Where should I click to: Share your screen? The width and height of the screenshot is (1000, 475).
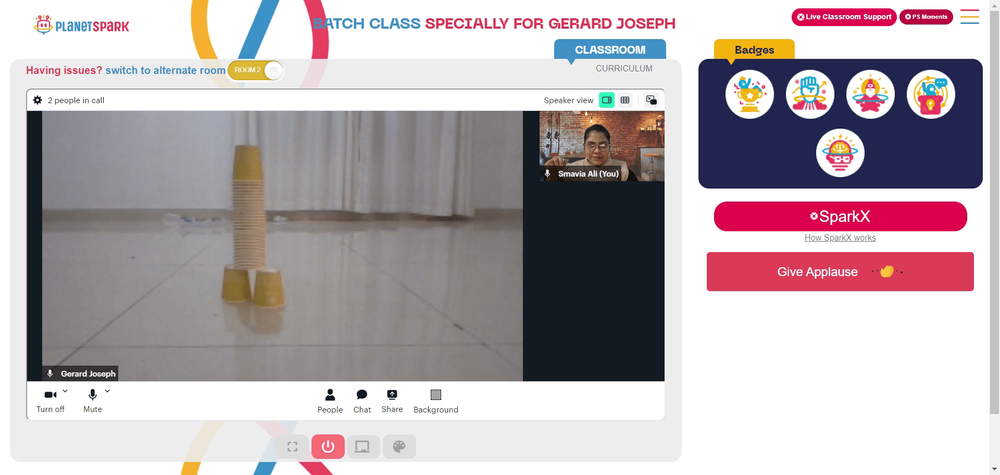point(392,401)
